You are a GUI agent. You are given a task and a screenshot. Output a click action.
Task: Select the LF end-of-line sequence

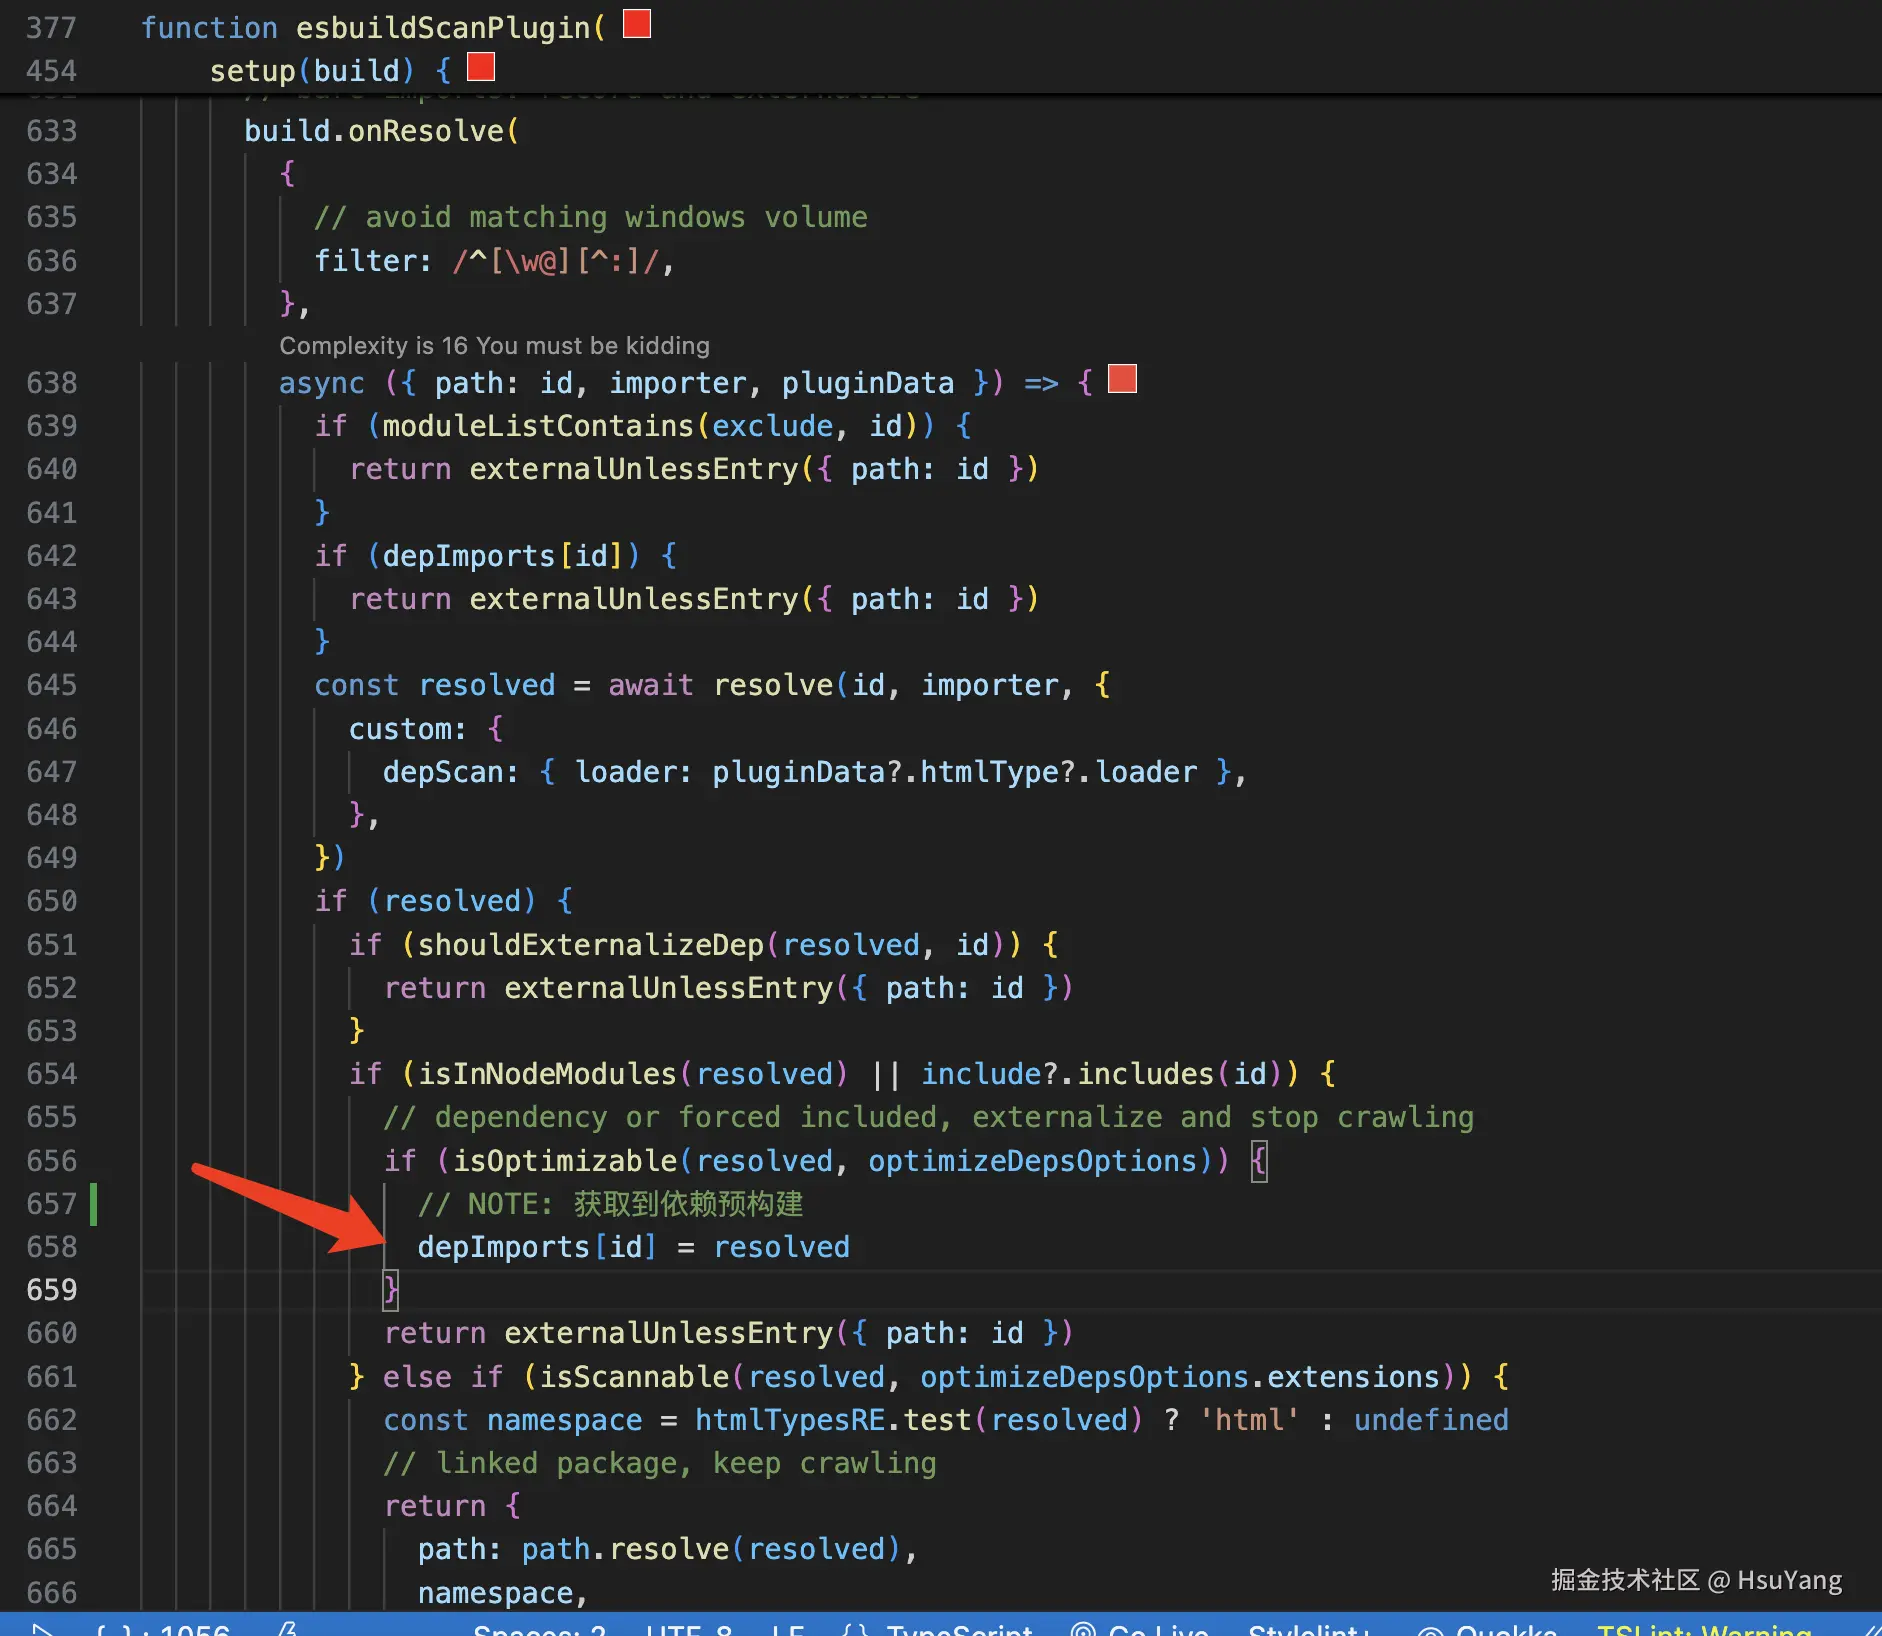[x=788, y=1629]
